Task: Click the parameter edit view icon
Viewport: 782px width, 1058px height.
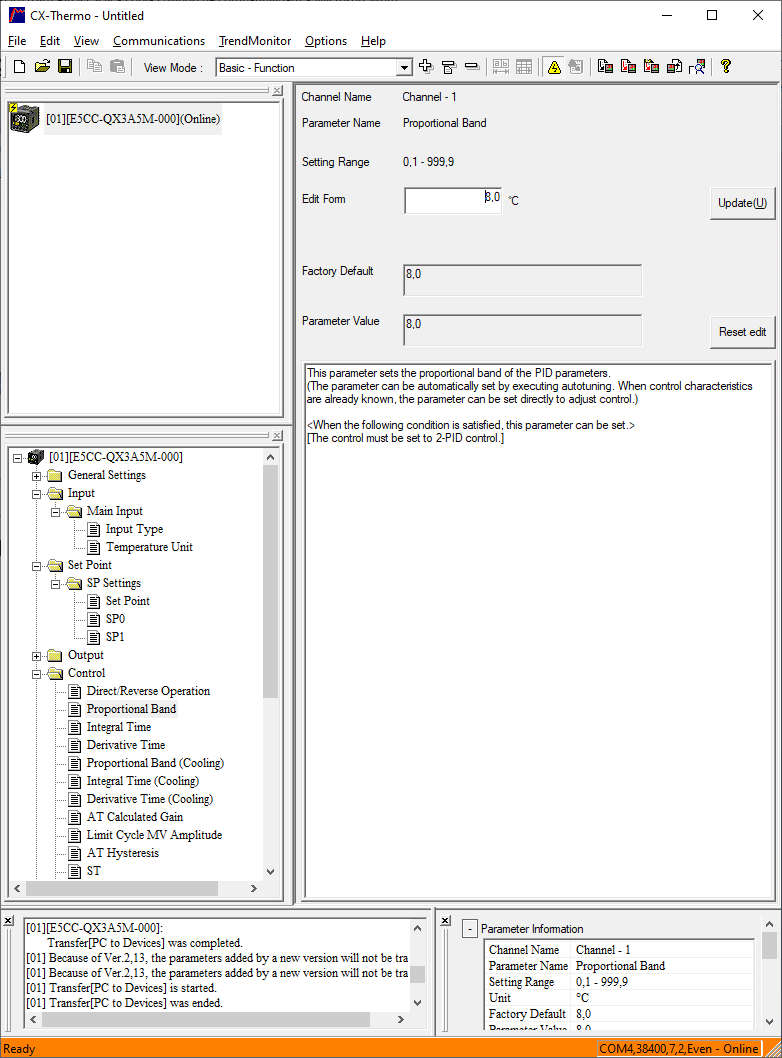Action: point(501,66)
